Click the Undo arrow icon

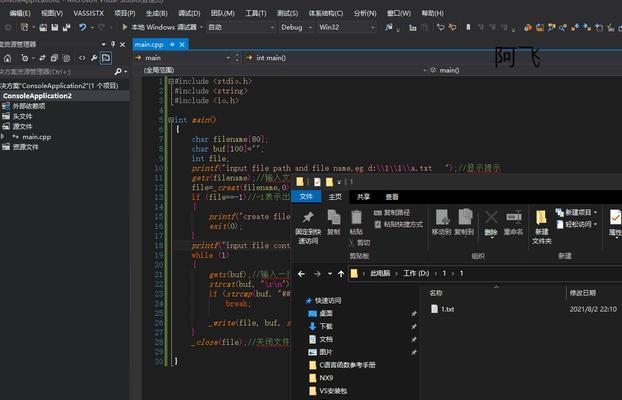pos(83,27)
